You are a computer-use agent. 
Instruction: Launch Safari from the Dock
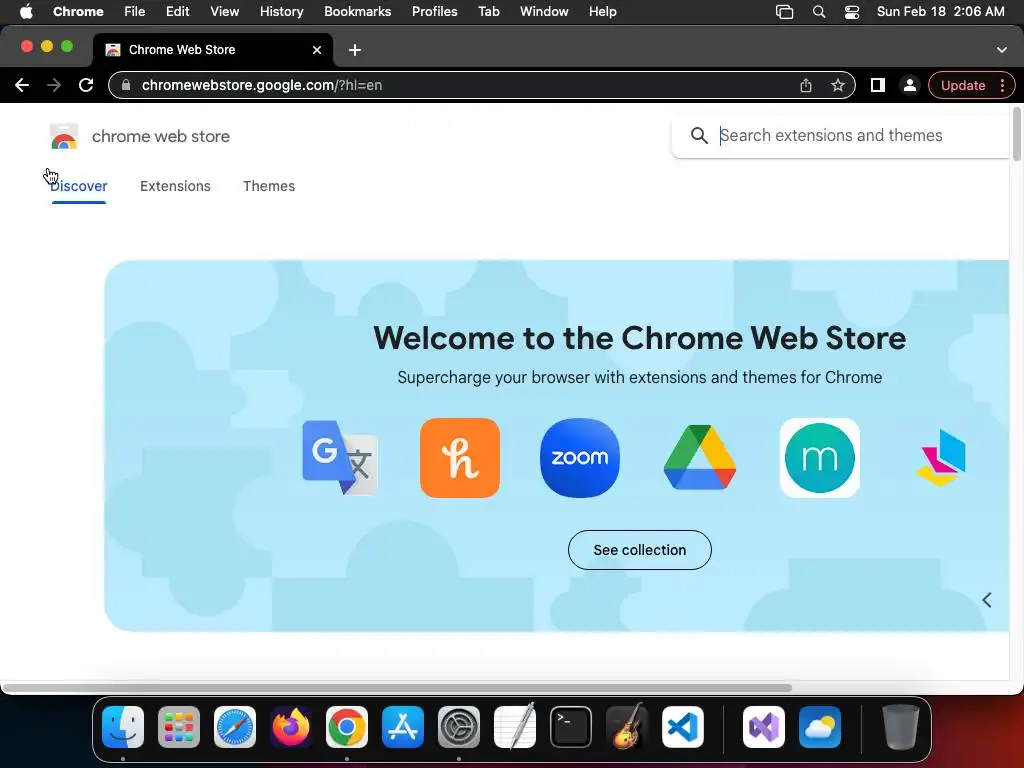235,726
